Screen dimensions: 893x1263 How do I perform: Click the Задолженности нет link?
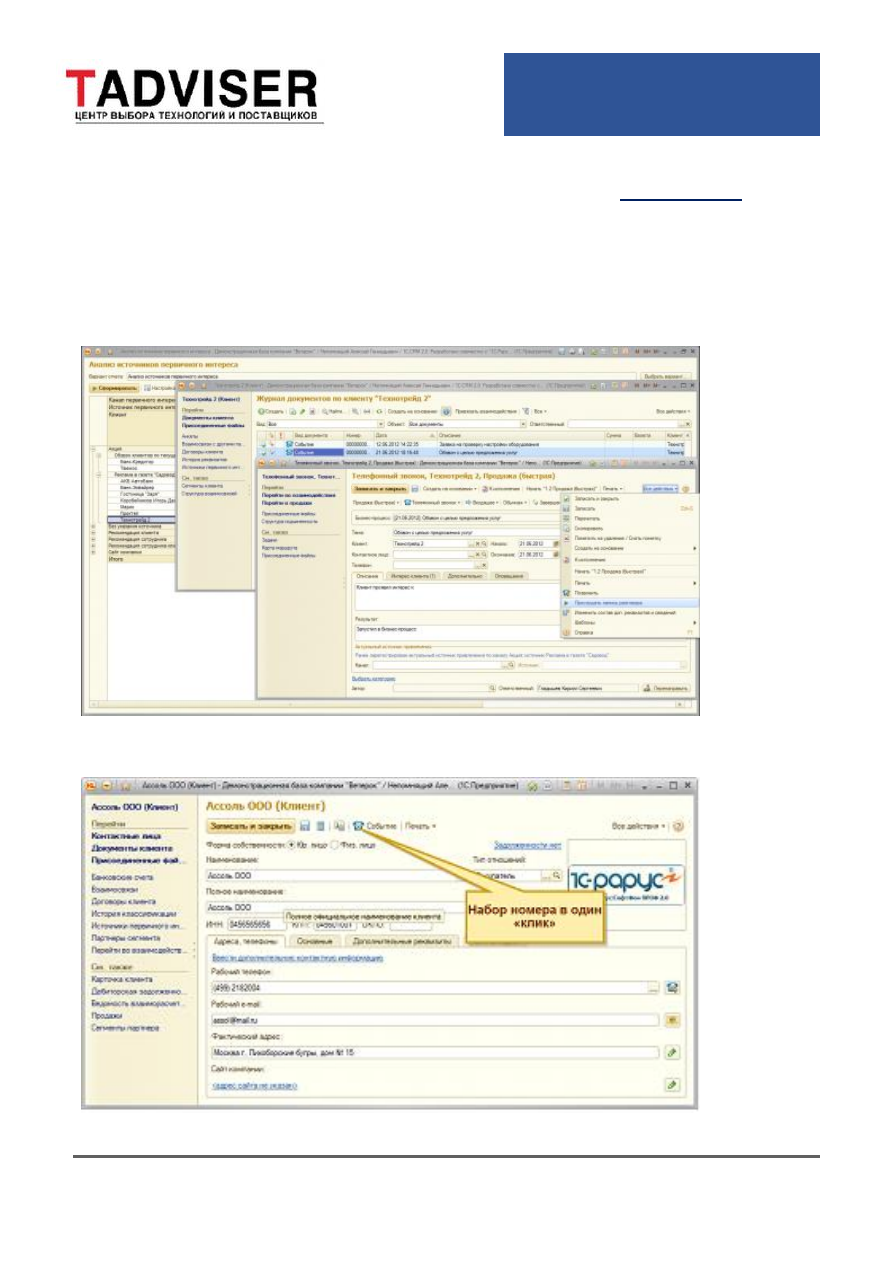tap(528, 845)
